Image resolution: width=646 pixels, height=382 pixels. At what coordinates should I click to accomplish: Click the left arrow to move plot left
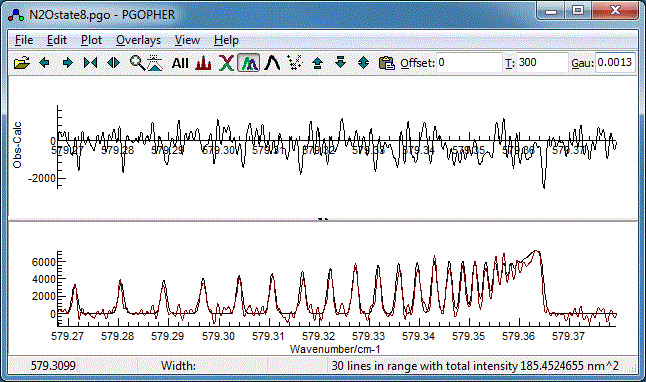point(44,63)
